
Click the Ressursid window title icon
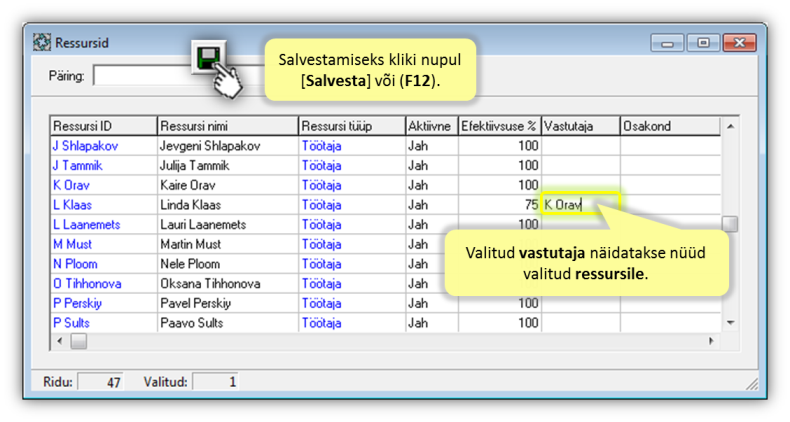point(42,42)
